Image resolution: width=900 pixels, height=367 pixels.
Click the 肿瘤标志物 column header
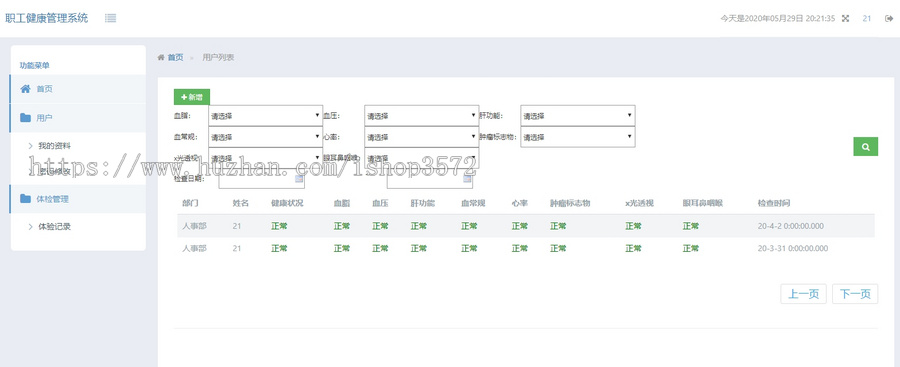tap(570, 203)
